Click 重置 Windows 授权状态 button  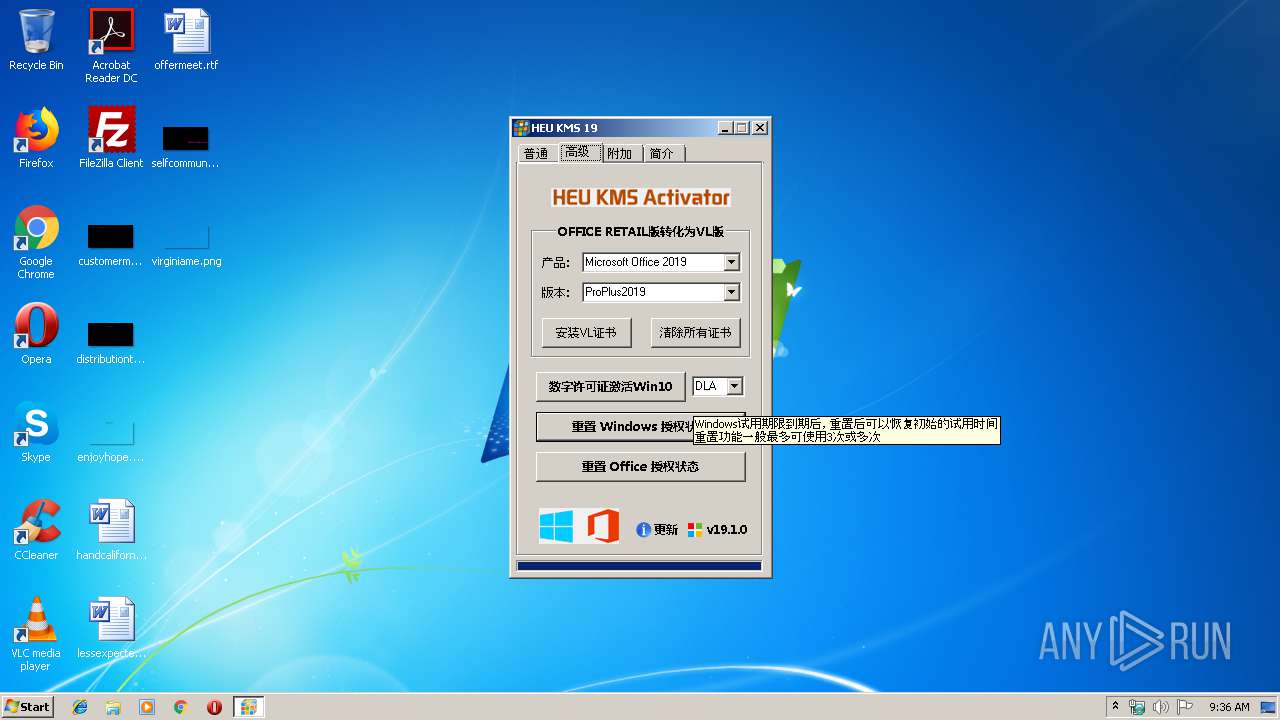click(640, 426)
